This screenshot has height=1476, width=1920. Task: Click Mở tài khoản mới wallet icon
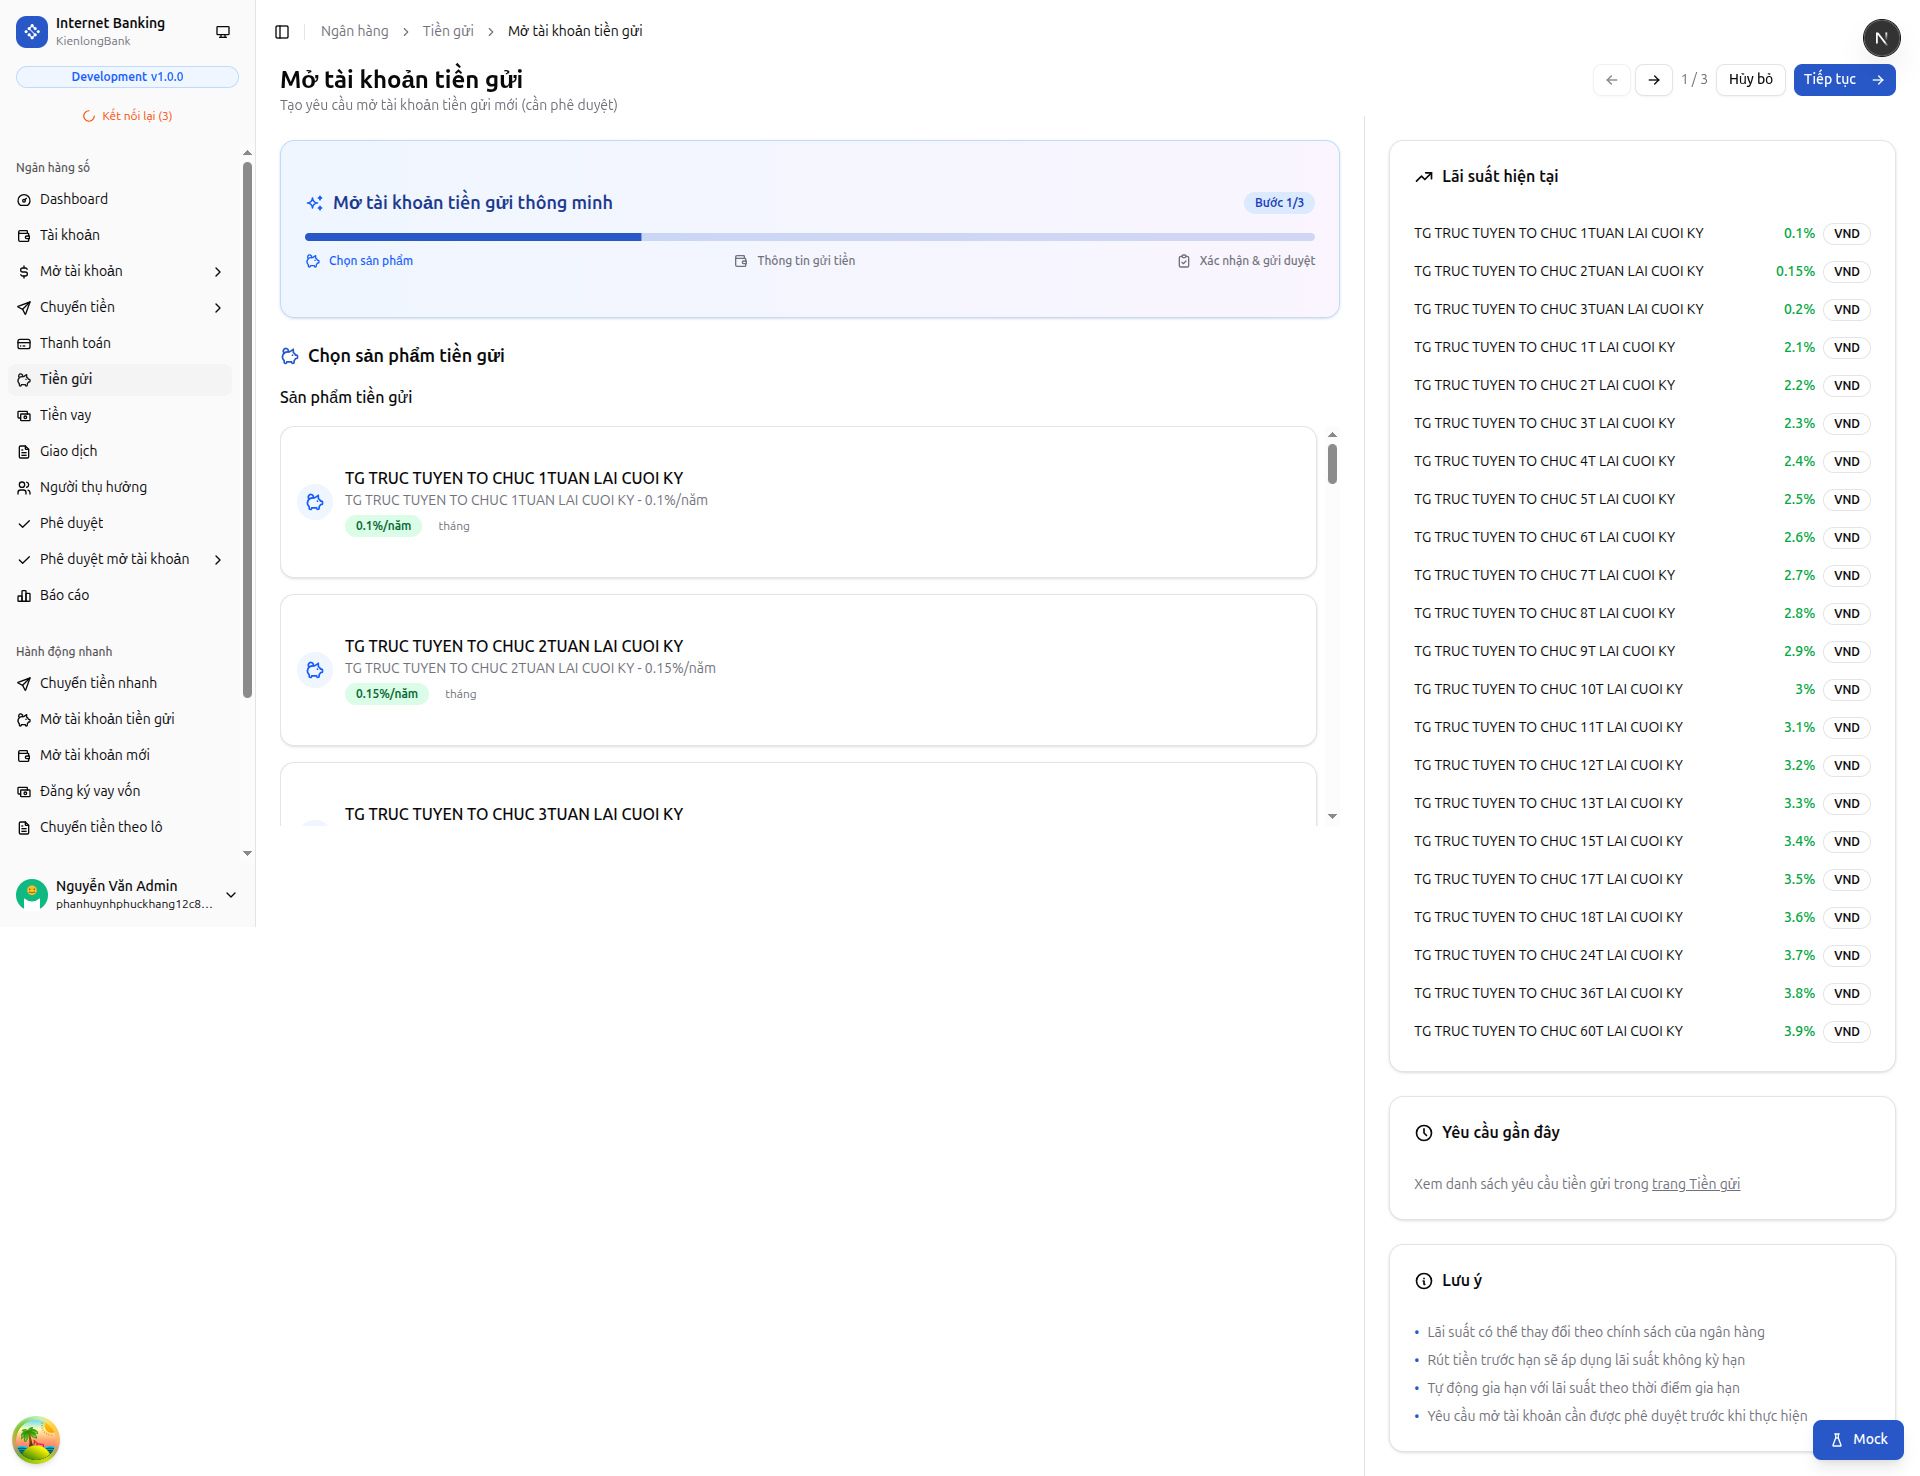(x=24, y=756)
